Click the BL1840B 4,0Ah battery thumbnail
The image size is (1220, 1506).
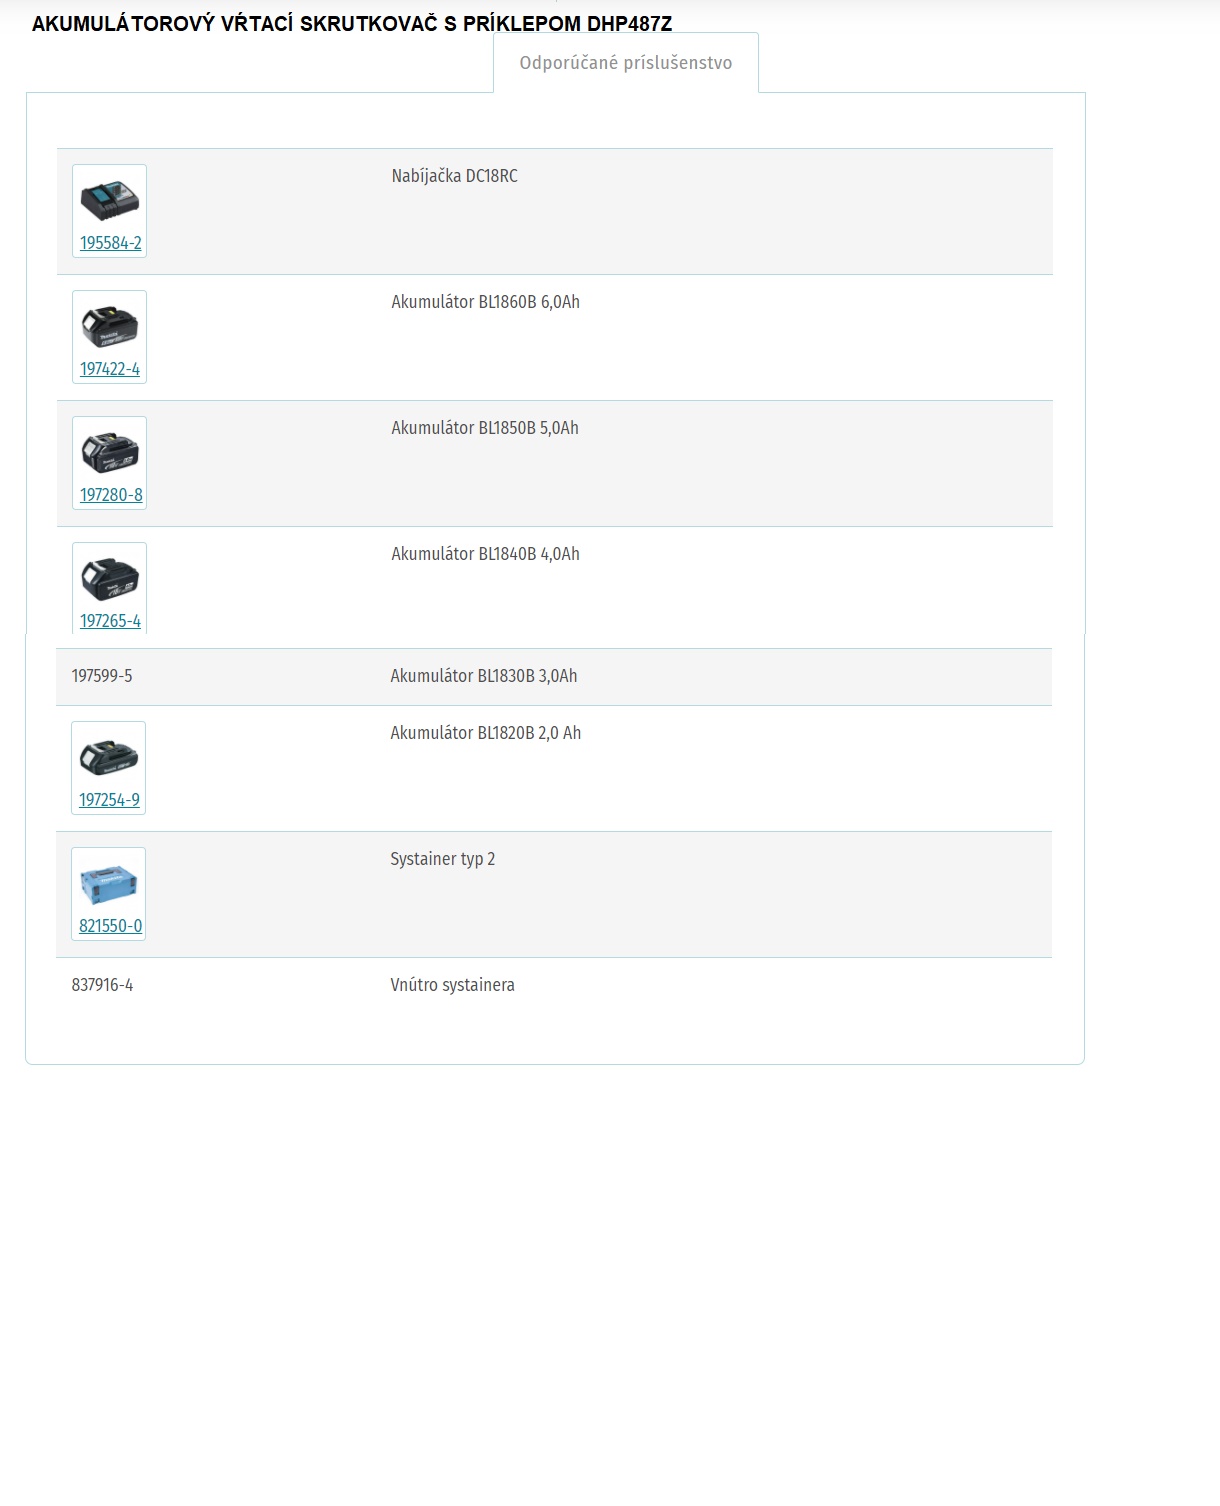pyautogui.click(x=110, y=579)
